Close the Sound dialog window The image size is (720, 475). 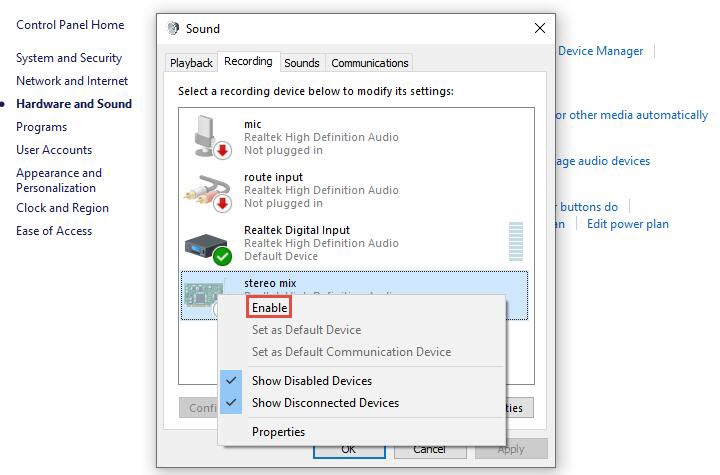tap(540, 29)
